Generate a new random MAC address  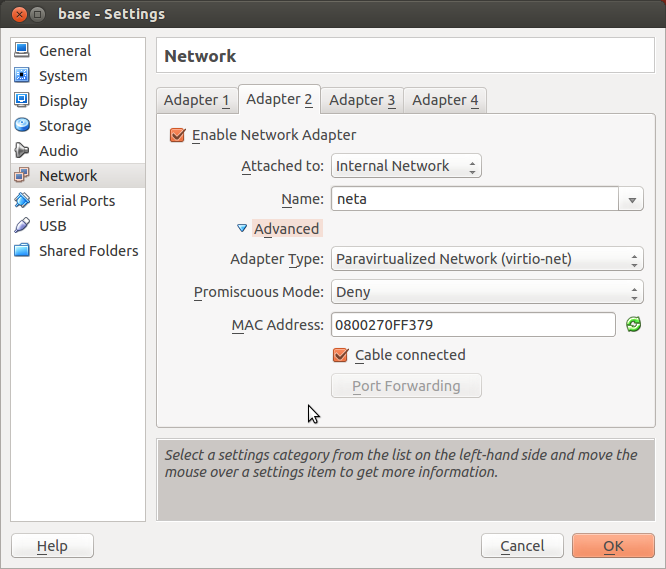pos(632,324)
